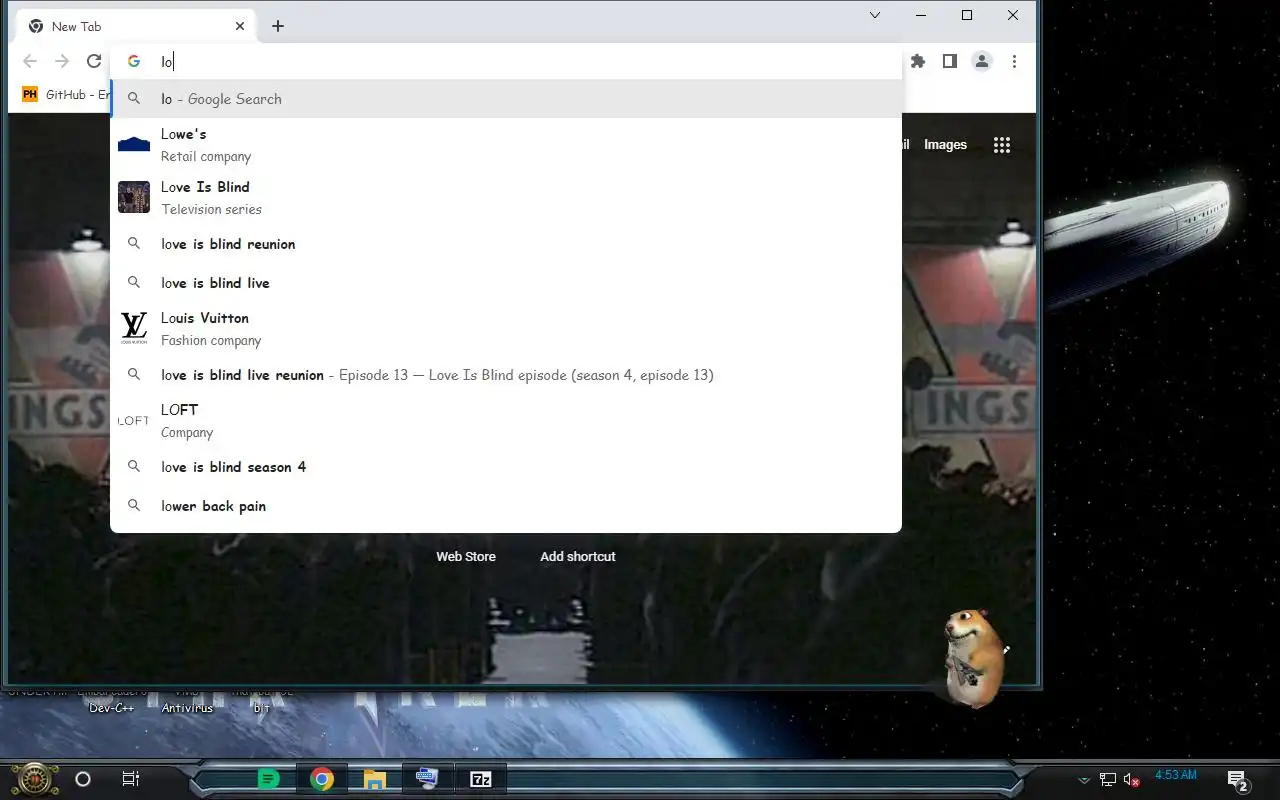
Task: Open Chrome three-dot menu
Action: [x=1014, y=62]
